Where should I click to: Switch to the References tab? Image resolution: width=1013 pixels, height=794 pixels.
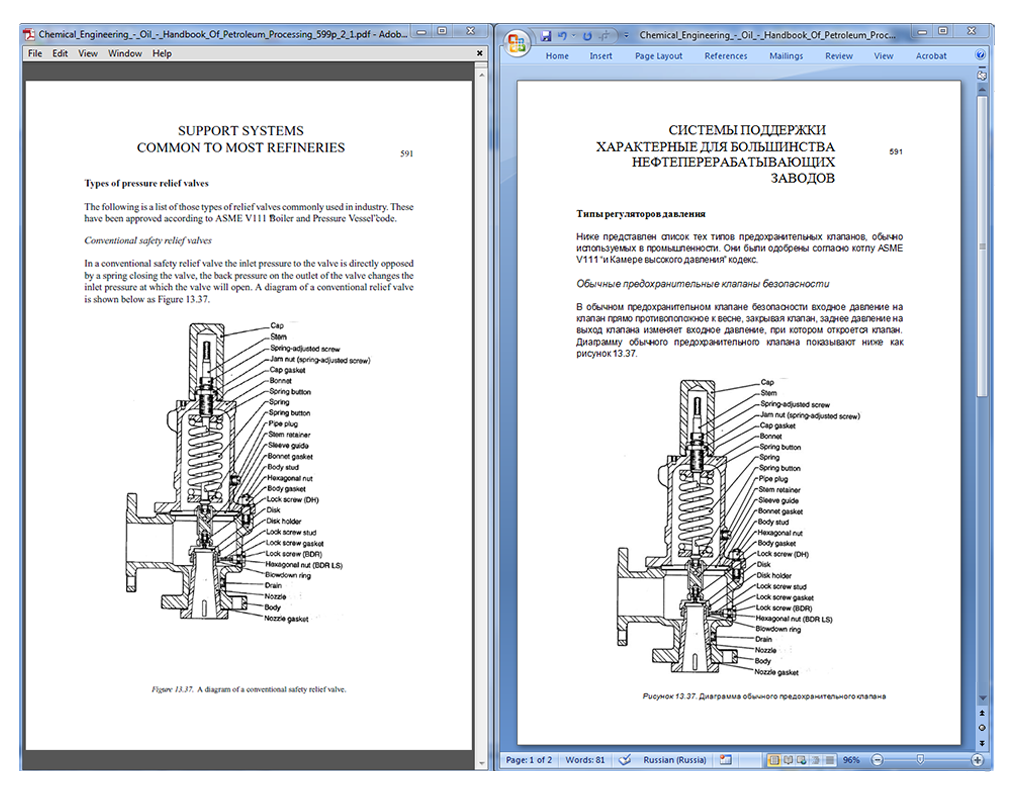point(726,56)
